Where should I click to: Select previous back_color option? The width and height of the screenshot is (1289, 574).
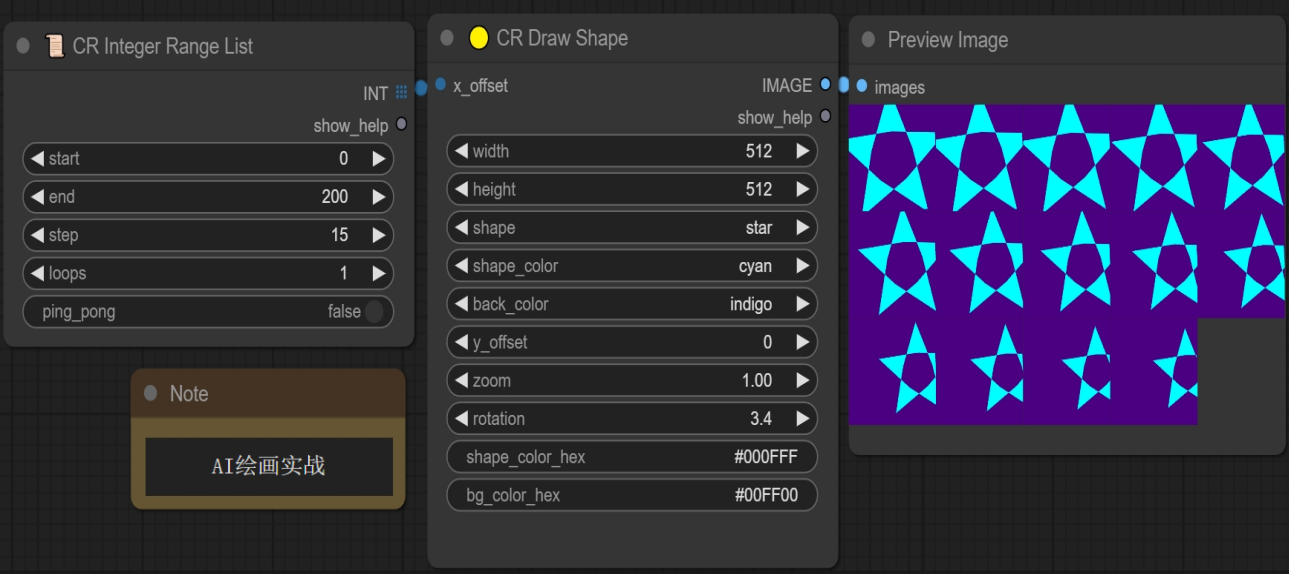coord(462,304)
